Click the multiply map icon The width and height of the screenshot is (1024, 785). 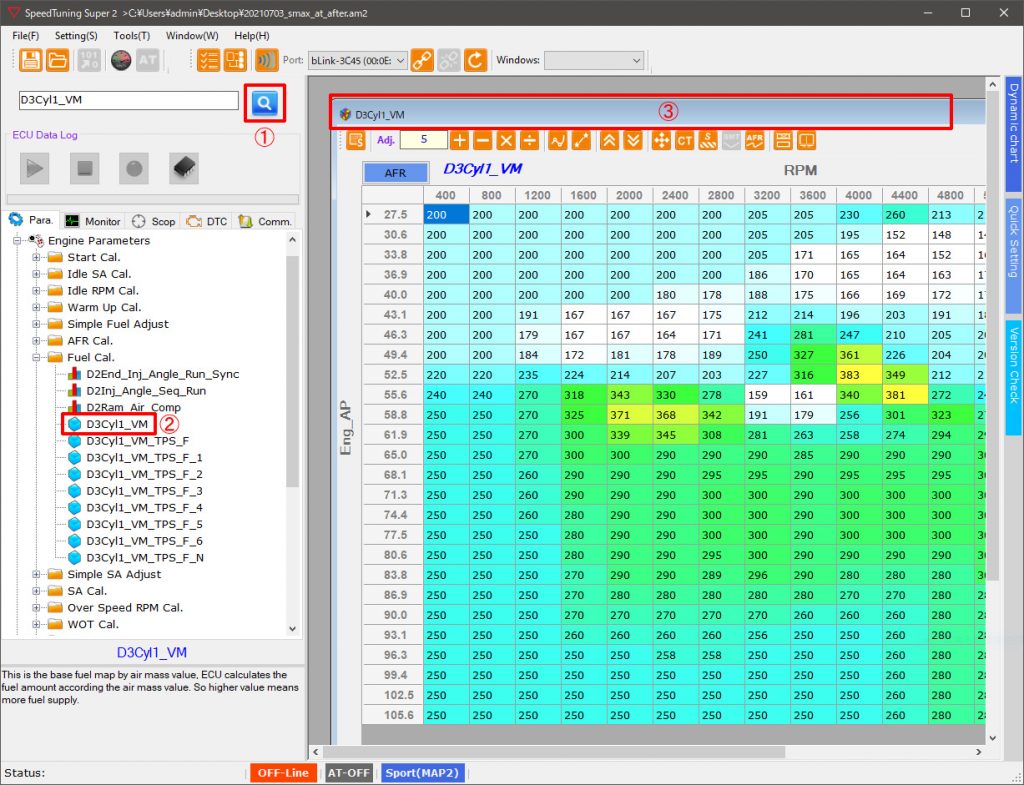tap(506, 140)
